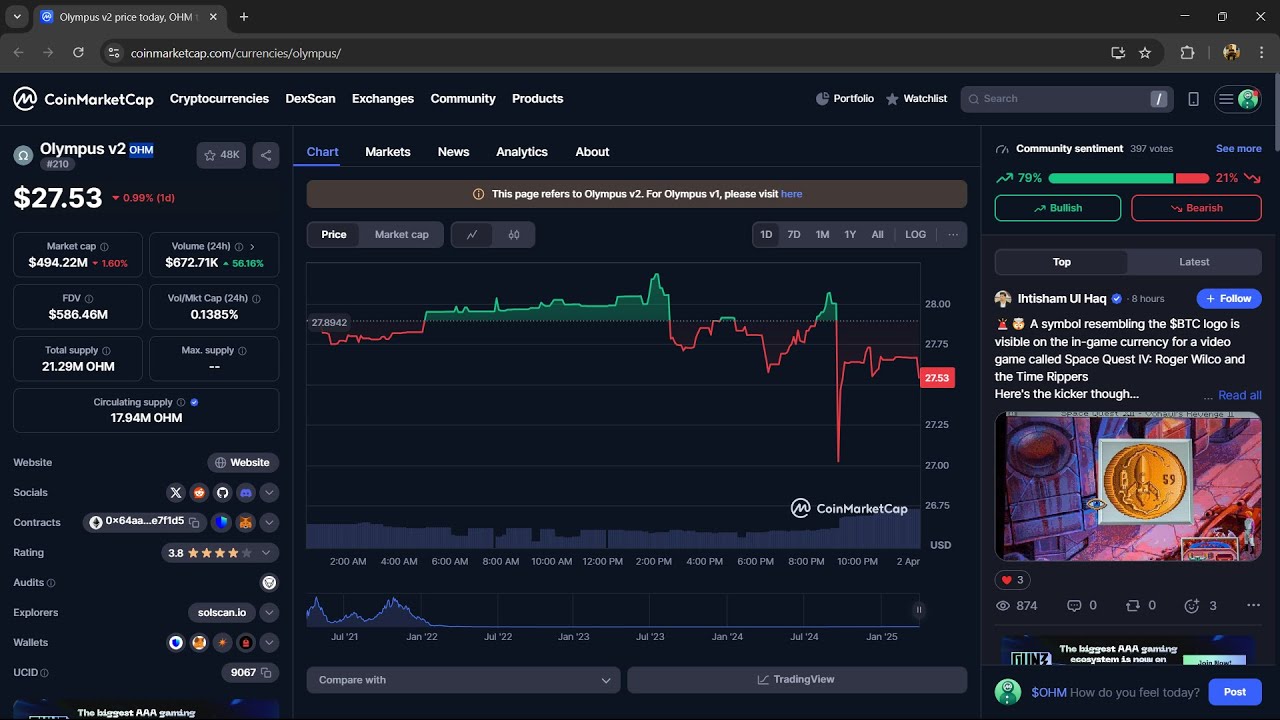Open the Reddit social link
The width and height of the screenshot is (1280, 720).
[199, 492]
